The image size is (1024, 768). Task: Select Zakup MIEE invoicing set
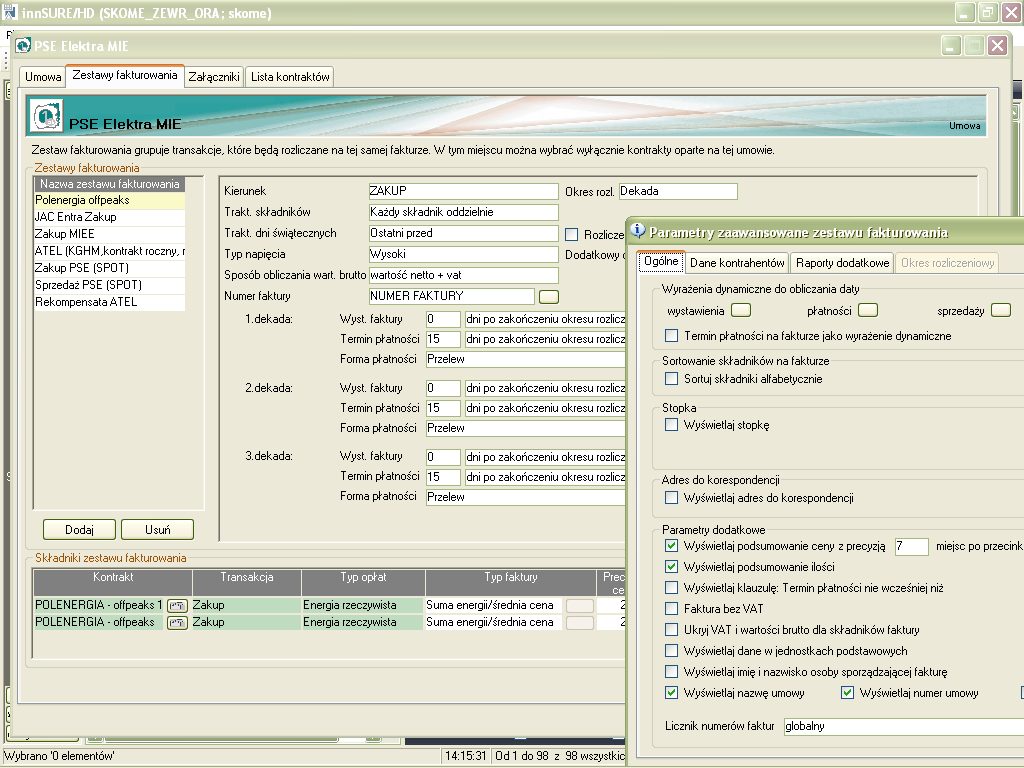click(x=110, y=234)
